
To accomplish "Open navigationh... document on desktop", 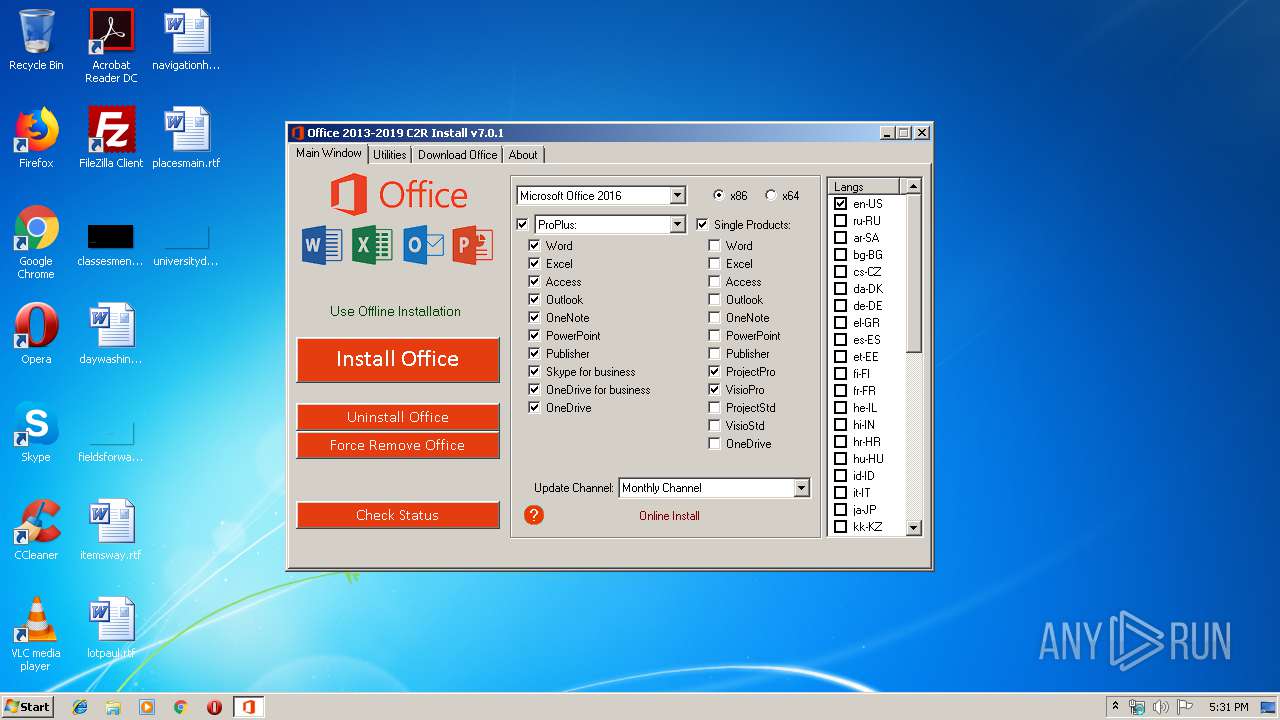I will pyautogui.click(x=186, y=40).
